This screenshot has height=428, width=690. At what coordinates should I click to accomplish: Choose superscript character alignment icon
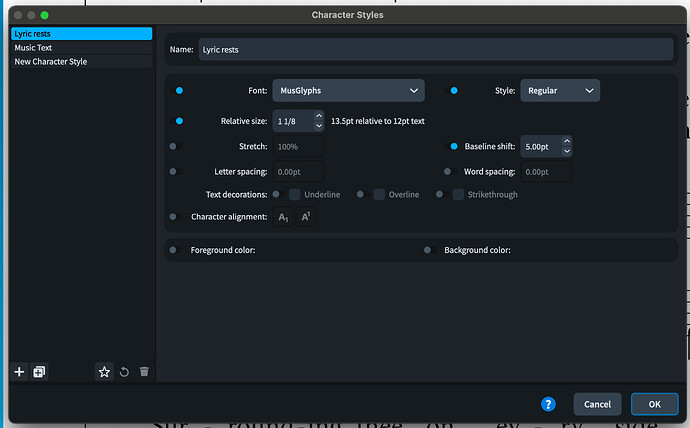[306, 217]
